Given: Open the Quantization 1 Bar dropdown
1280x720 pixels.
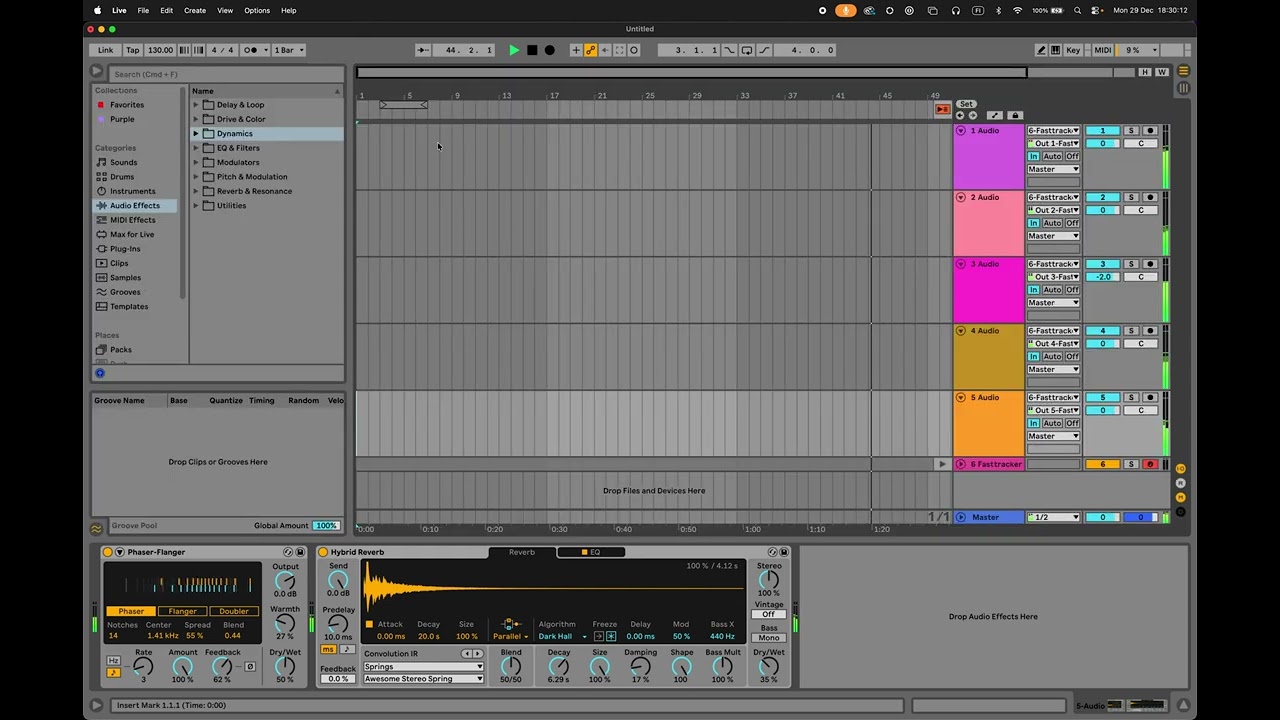Looking at the screenshot, I should (289, 50).
